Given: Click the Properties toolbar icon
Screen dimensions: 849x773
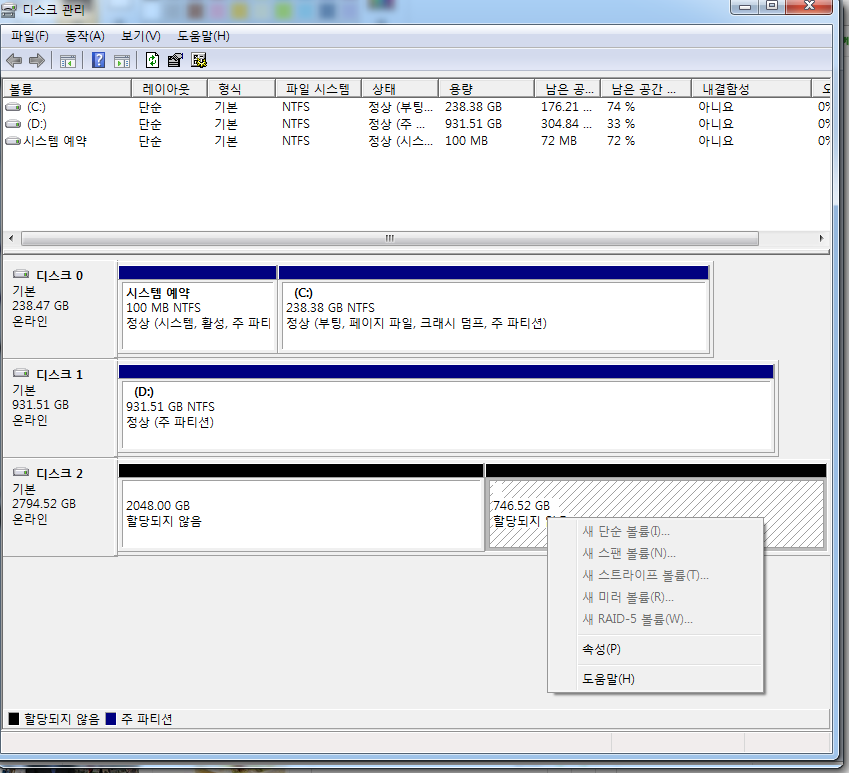Looking at the screenshot, I should [x=176, y=60].
